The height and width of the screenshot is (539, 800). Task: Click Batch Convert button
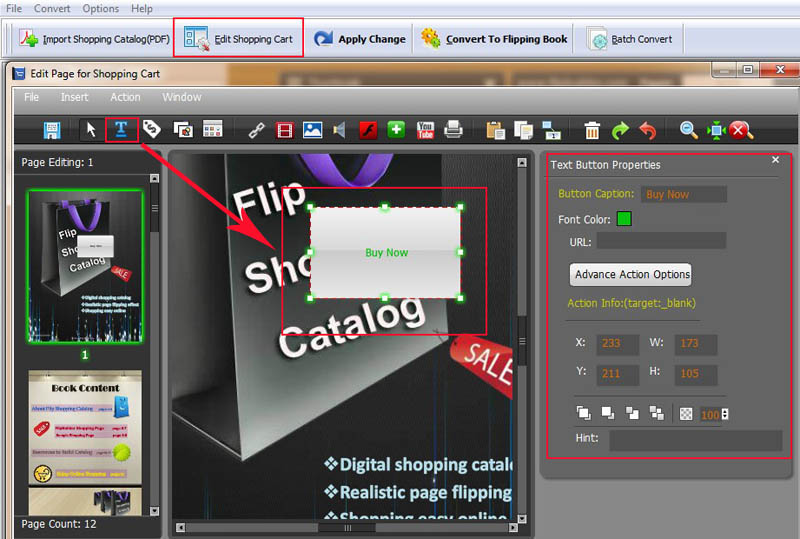pyautogui.click(x=630, y=39)
